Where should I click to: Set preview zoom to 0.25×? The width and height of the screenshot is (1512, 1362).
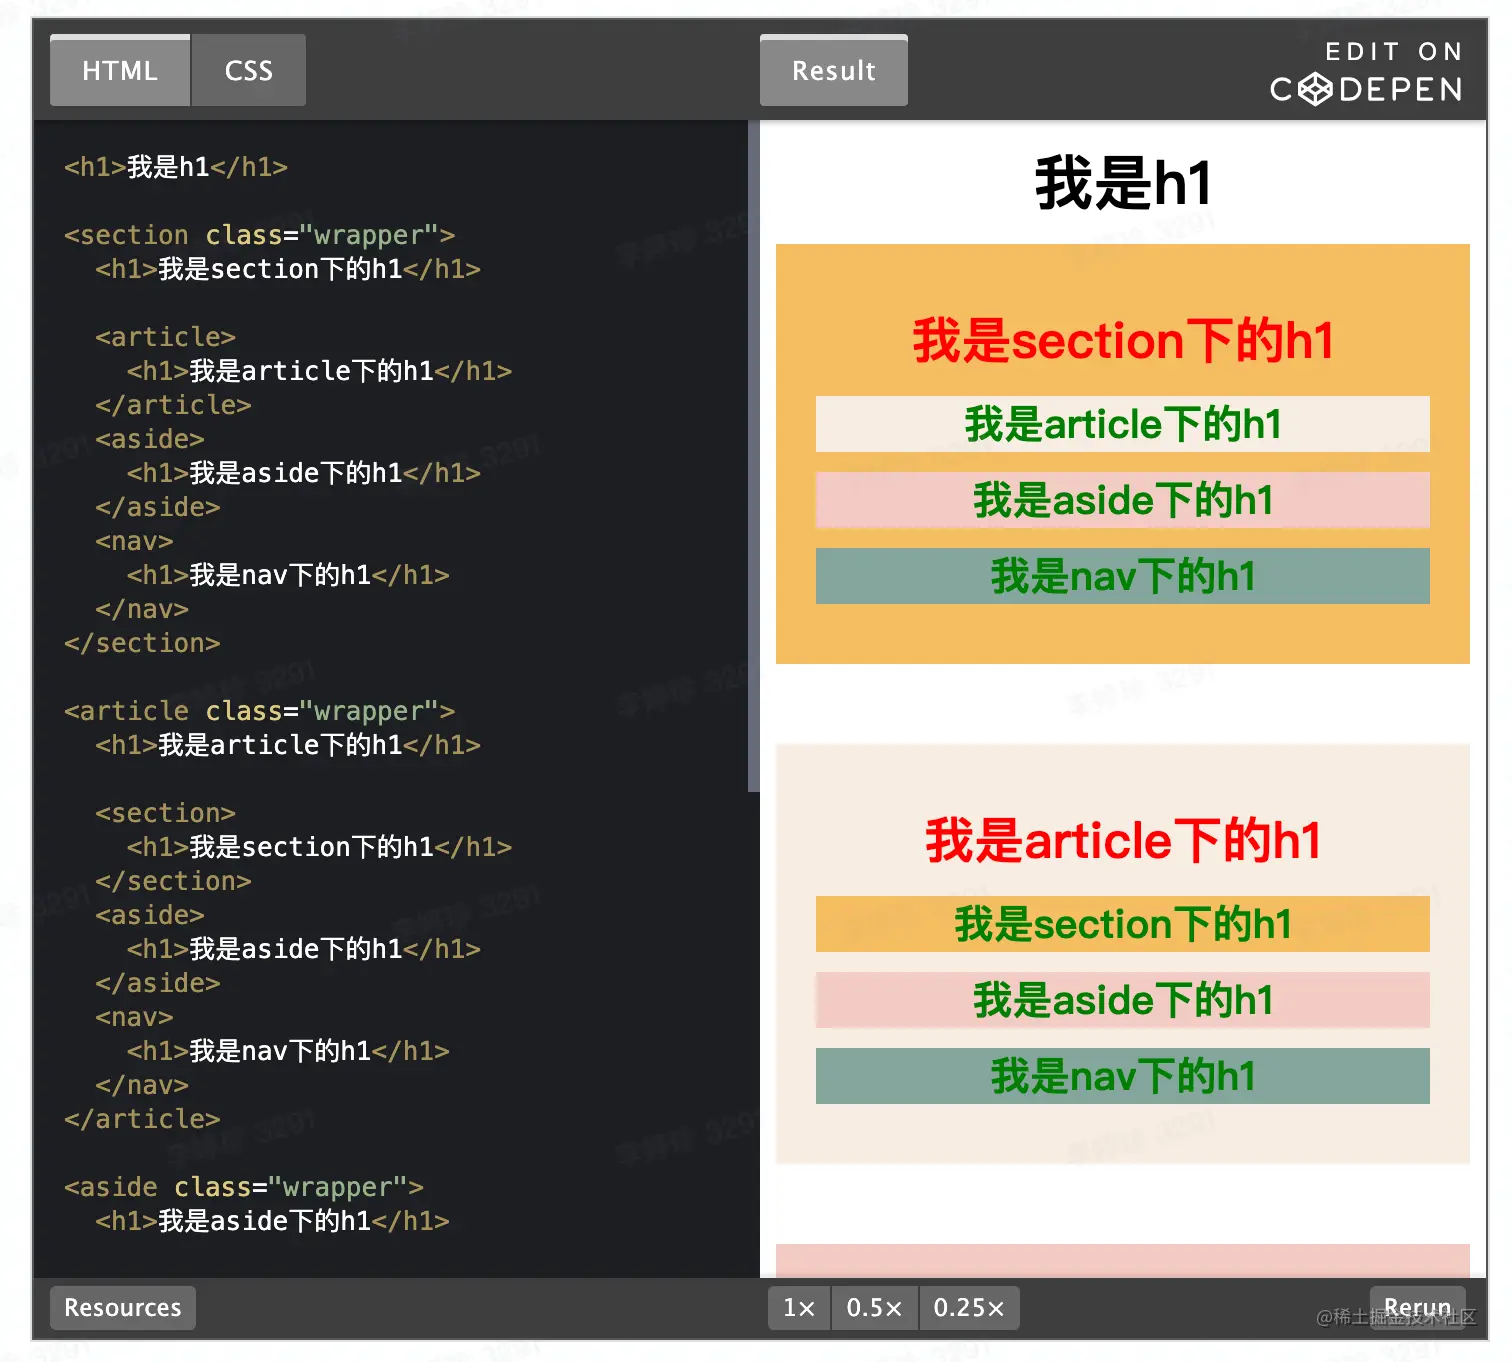pyautogui.click(x=969, y=1308)
